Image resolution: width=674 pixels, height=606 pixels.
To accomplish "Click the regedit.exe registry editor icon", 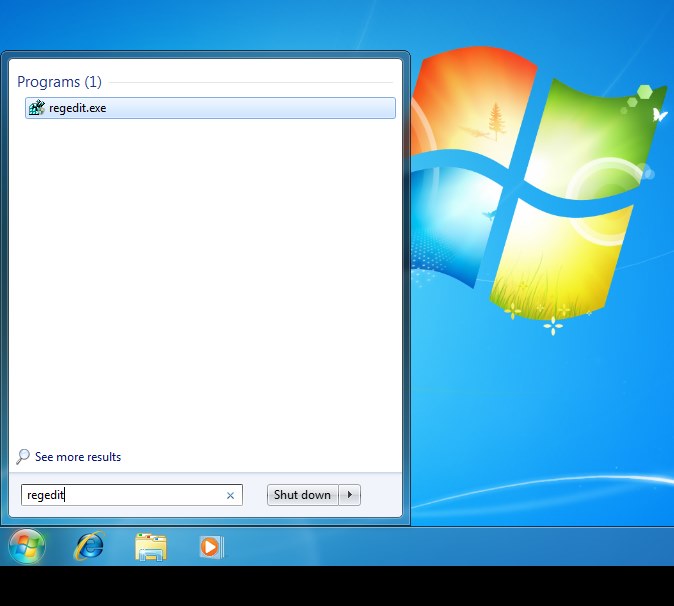I will [x=37, y=108].
